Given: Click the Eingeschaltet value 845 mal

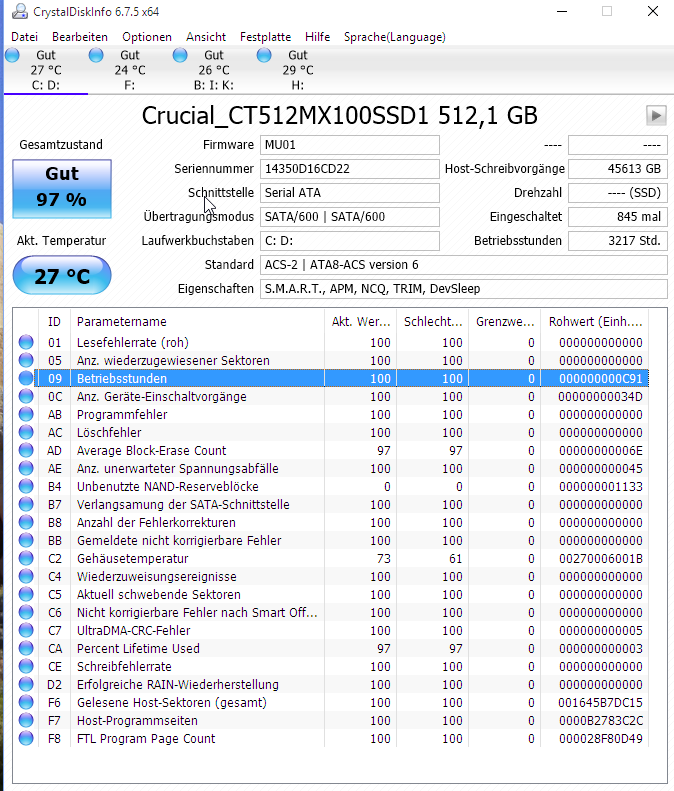Looking at the screenshot, I should pos(618,217).
